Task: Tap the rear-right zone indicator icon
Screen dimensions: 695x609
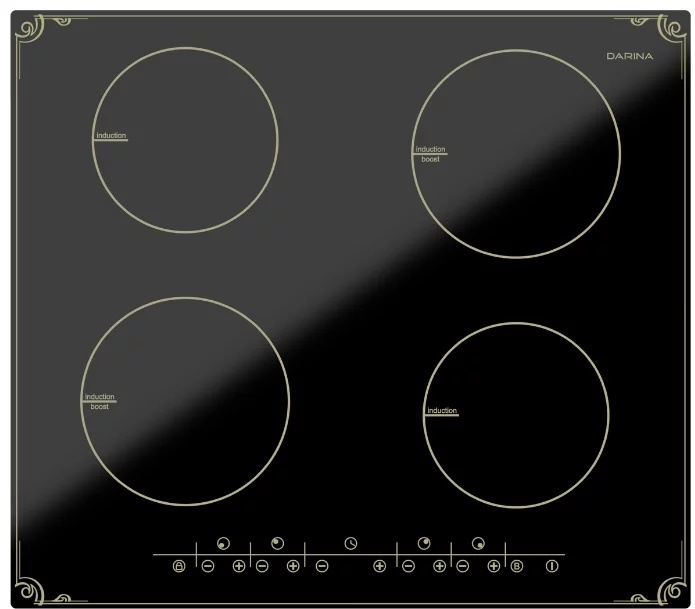Action: (424, 543)
